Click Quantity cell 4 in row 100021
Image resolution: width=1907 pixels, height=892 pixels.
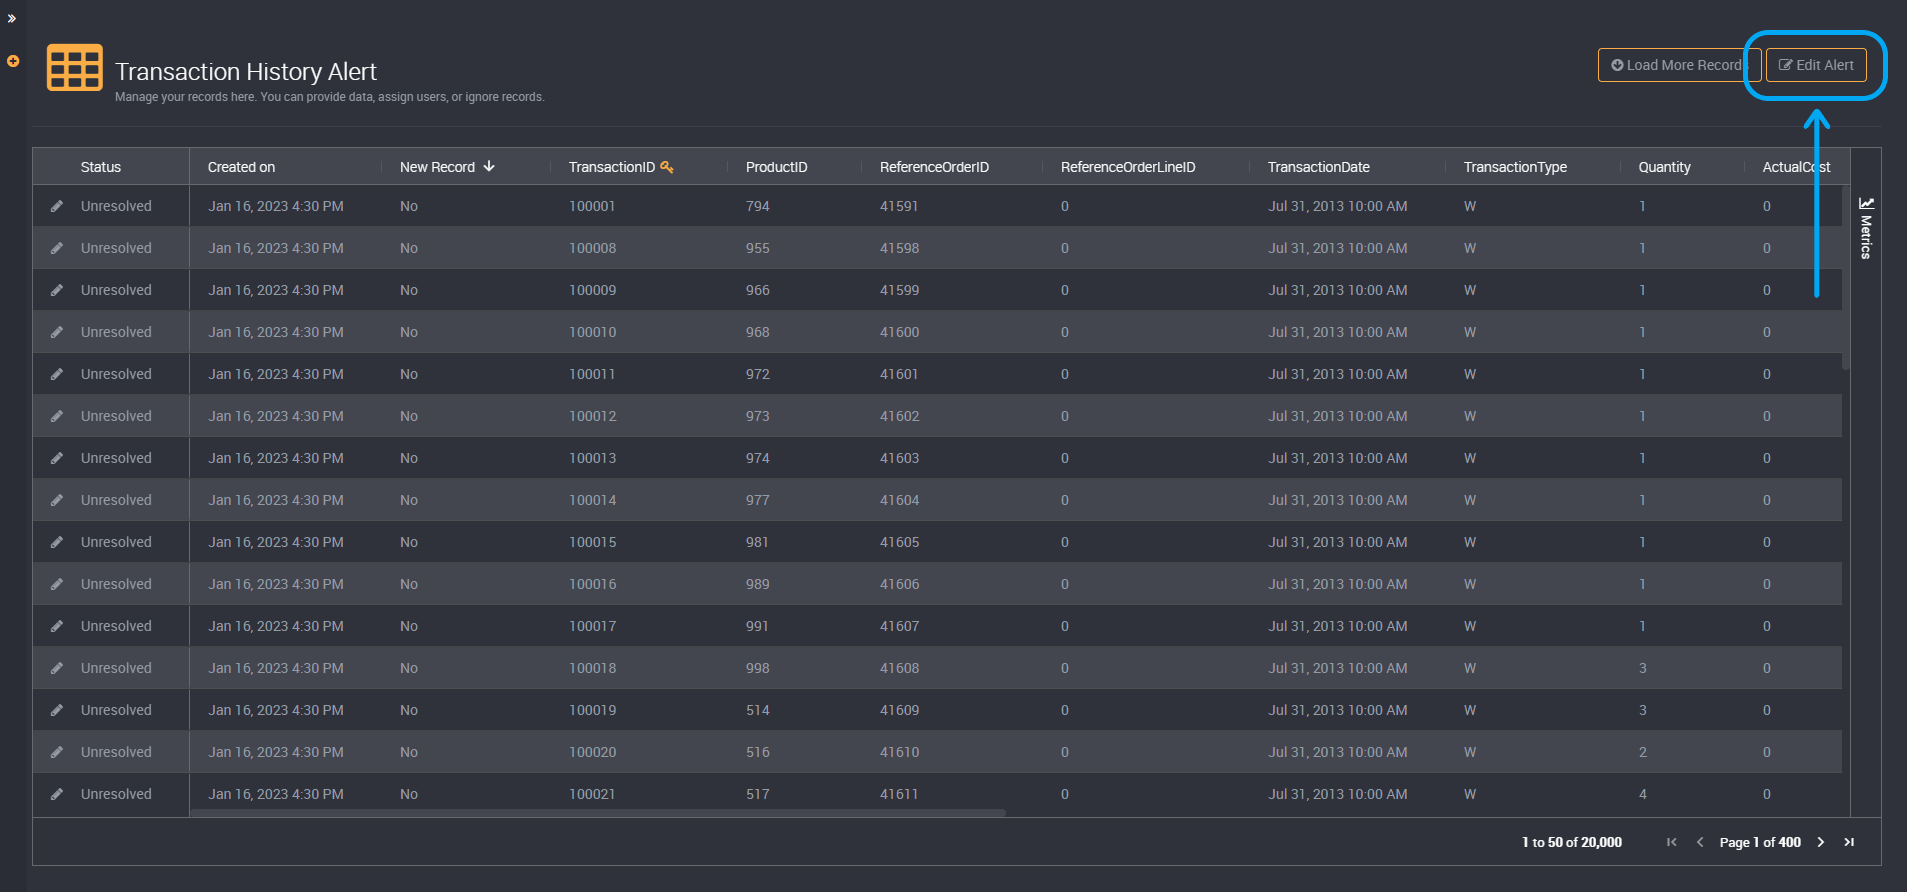pyautogui.click(x=1643, y=794)
